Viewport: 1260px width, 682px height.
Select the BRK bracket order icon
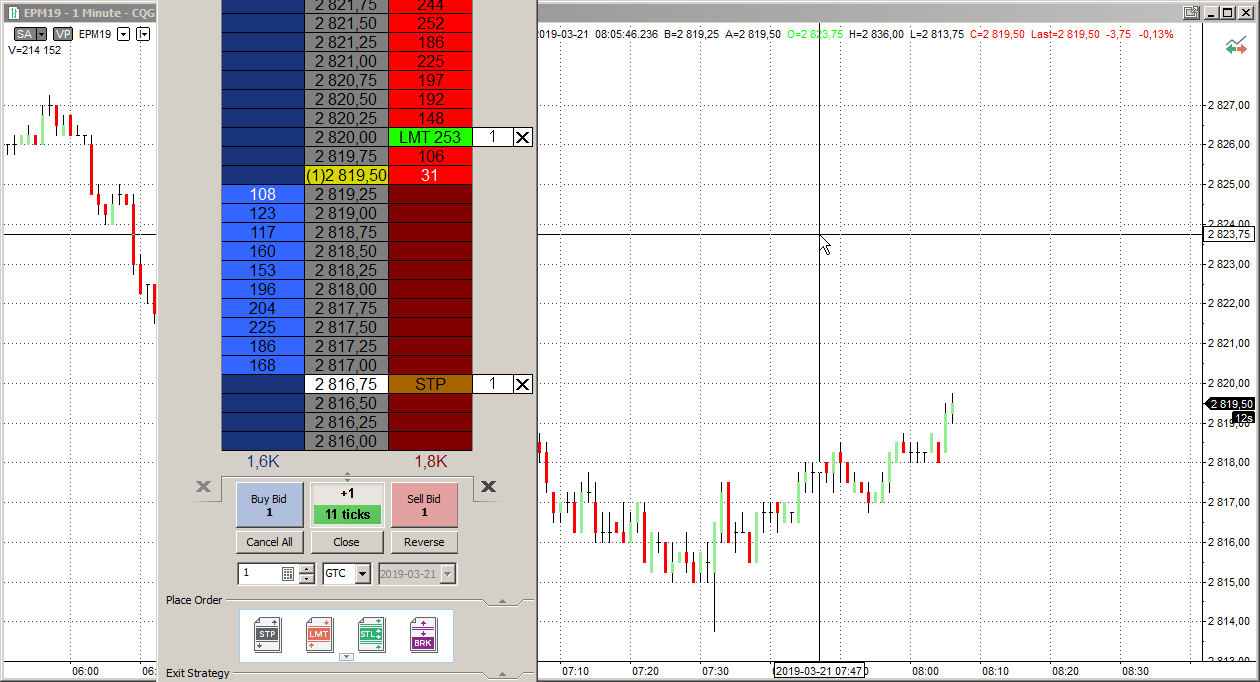[423, 635]
